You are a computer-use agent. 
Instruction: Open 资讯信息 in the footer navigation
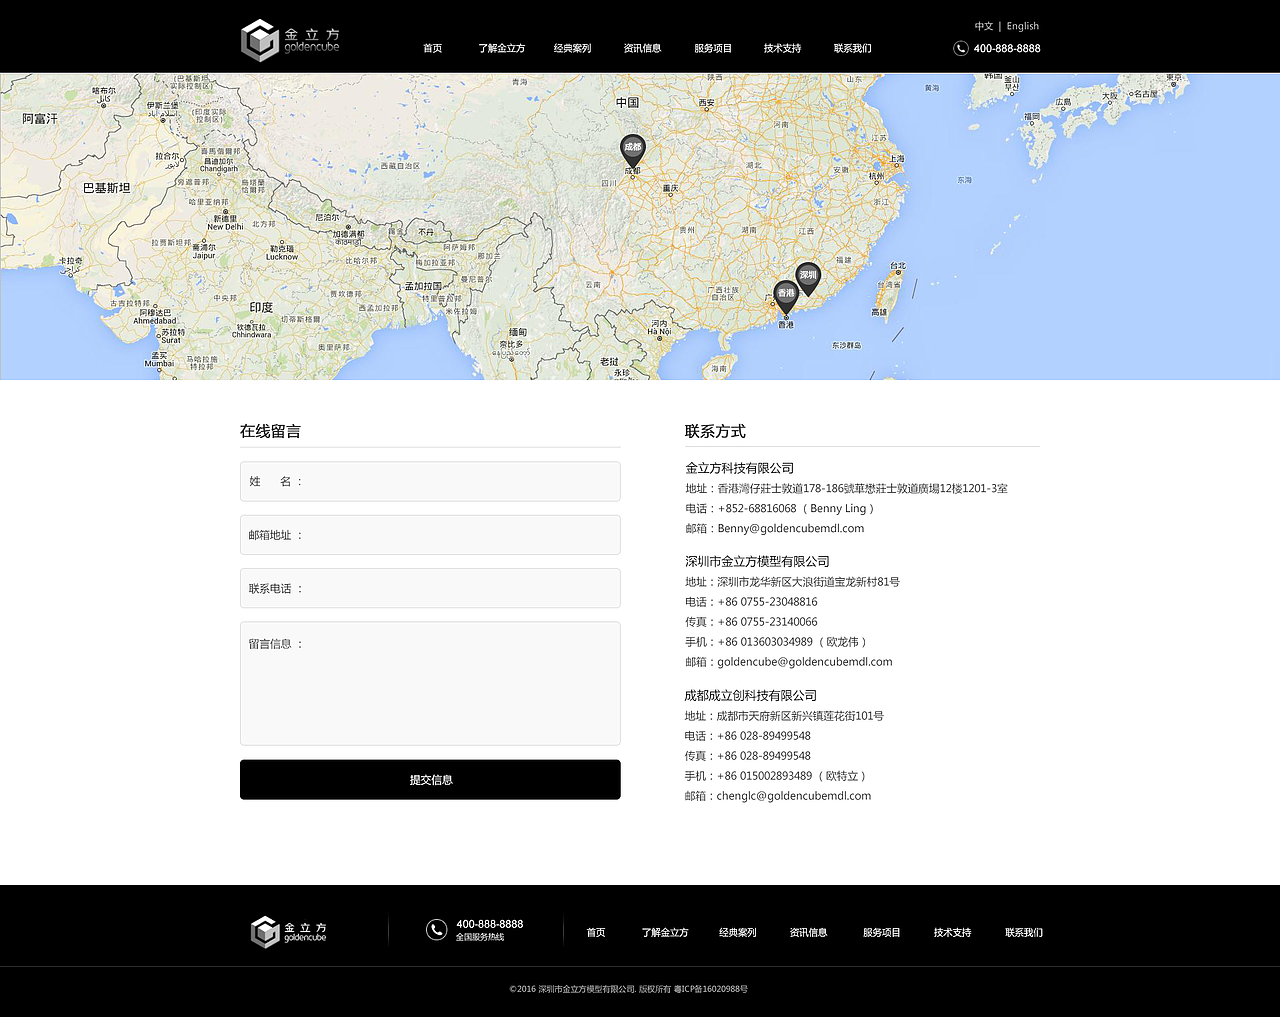[x=809, y=933]
